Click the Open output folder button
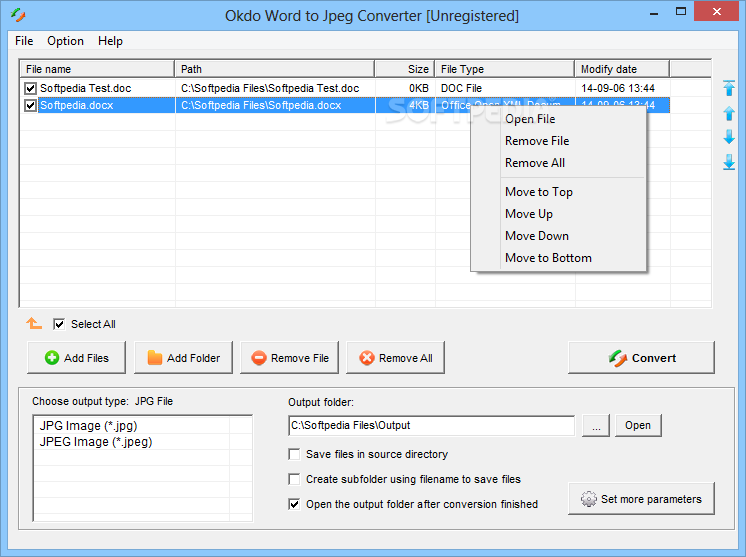746x557 pixels. coord(638,425)
